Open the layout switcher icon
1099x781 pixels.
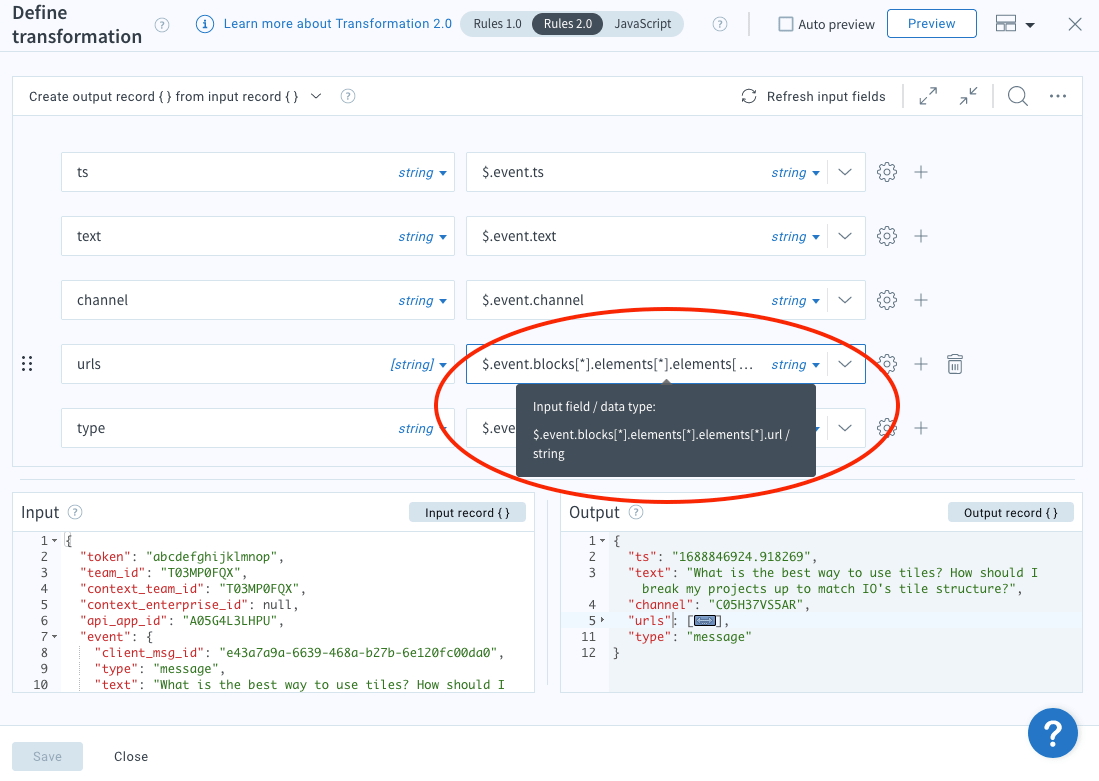(x=1006, y=24)
